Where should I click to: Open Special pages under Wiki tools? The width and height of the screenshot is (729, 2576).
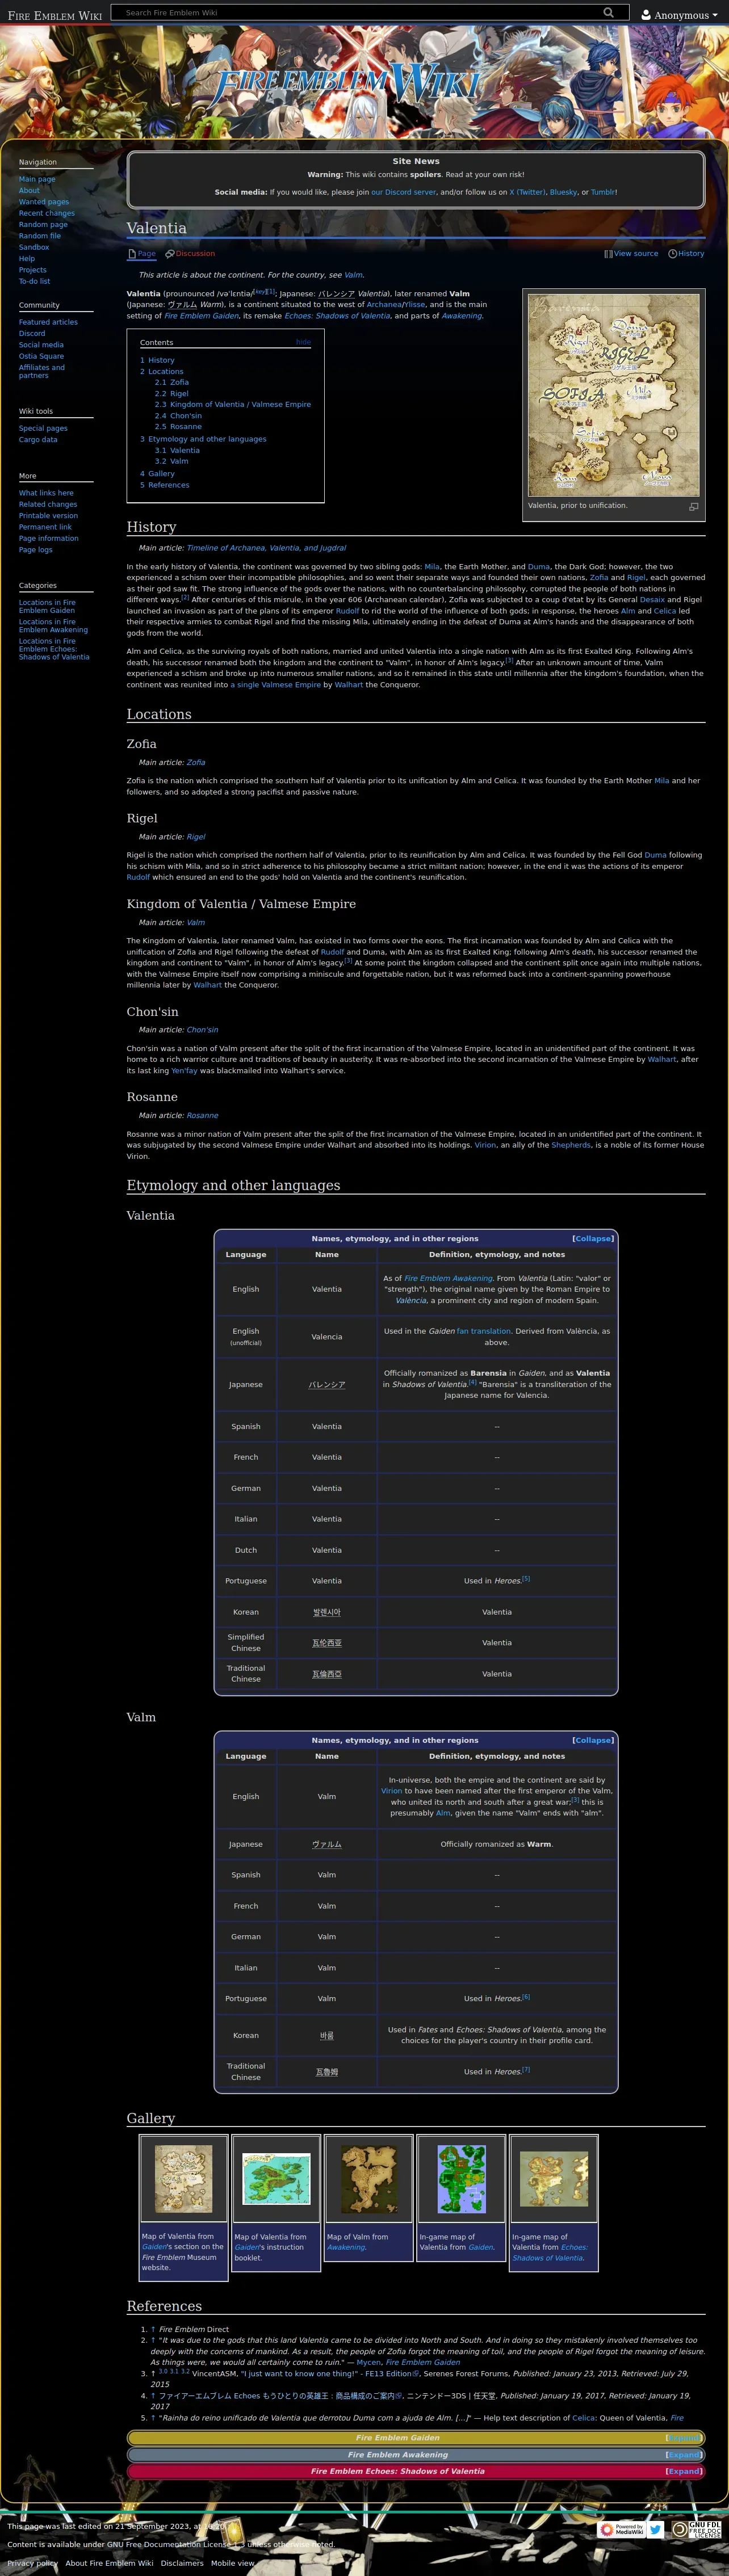coord(43,428)
